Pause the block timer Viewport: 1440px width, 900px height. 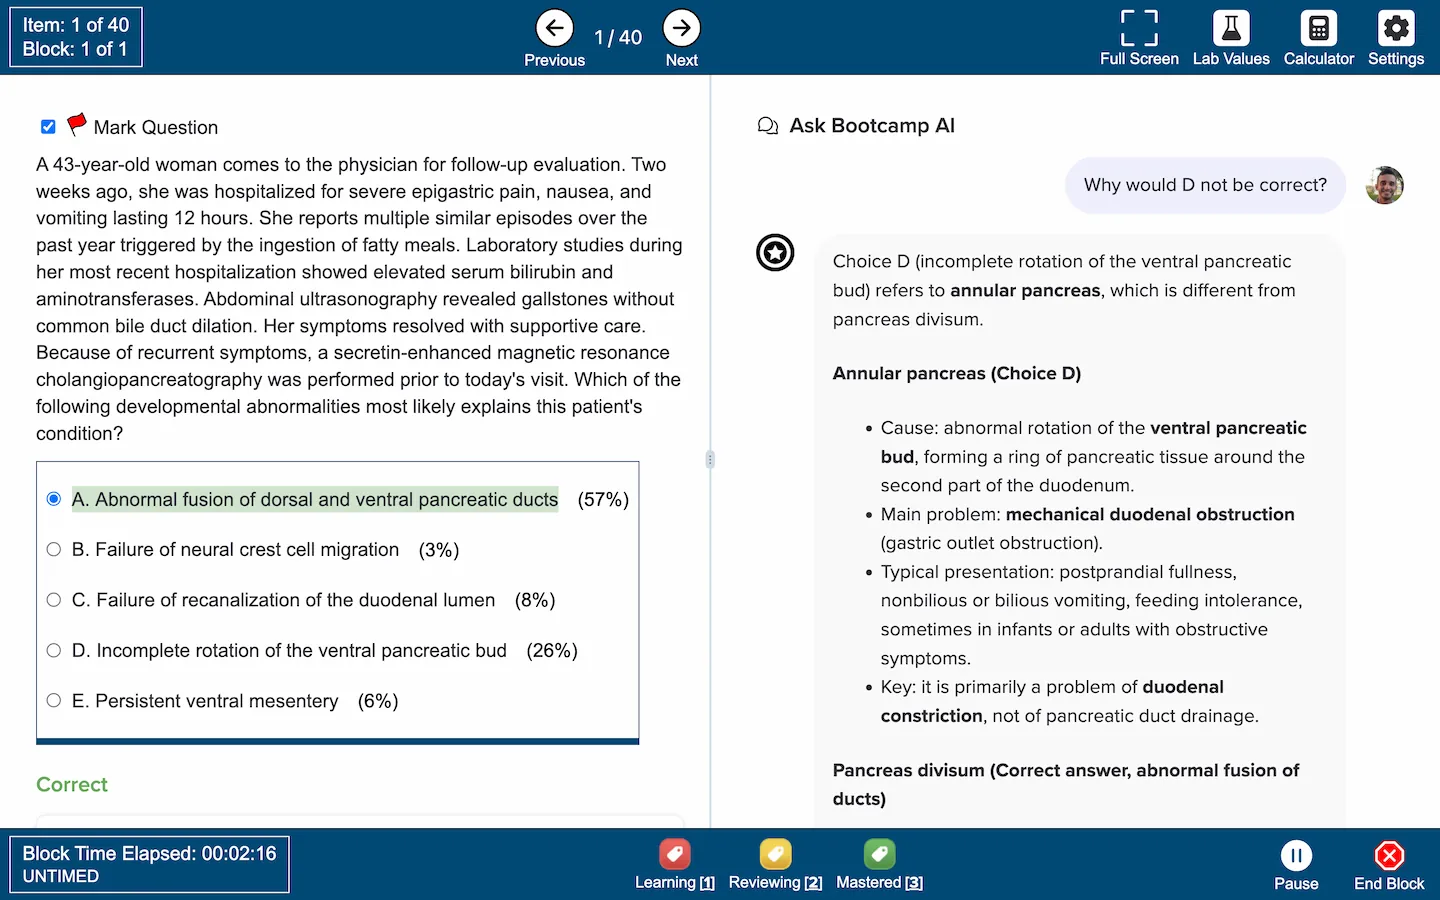(x=1296, y=855)
